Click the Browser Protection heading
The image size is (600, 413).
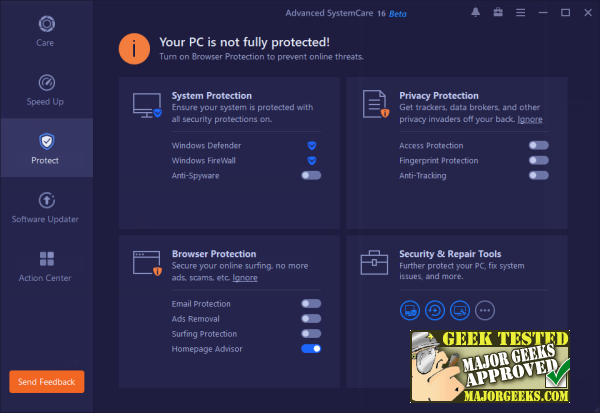214,254
